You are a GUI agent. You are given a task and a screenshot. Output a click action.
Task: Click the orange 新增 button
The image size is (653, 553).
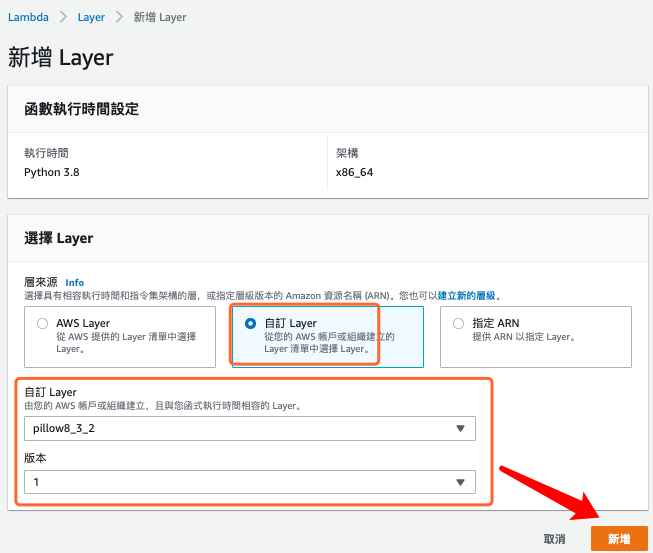coord(619,539)
